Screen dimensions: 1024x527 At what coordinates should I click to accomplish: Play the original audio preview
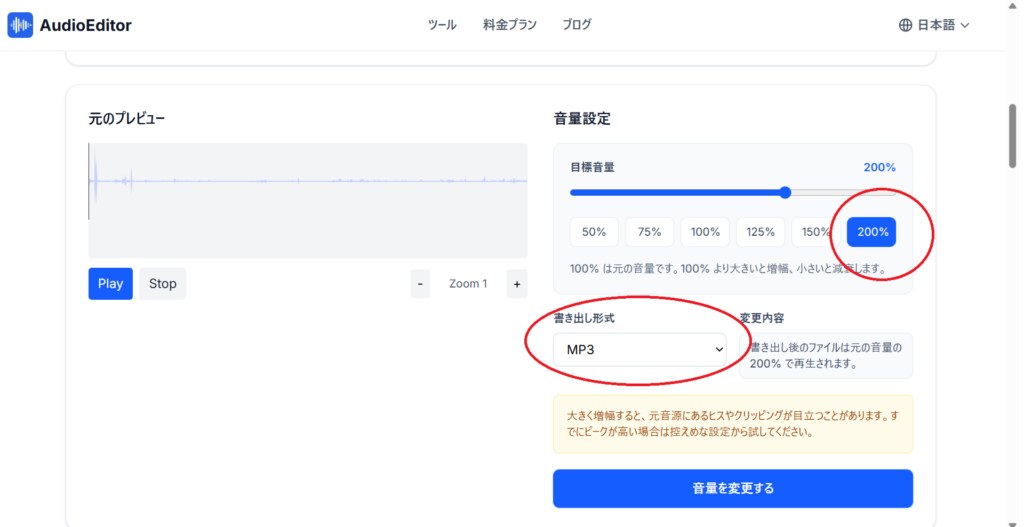[x=110, y=284]
